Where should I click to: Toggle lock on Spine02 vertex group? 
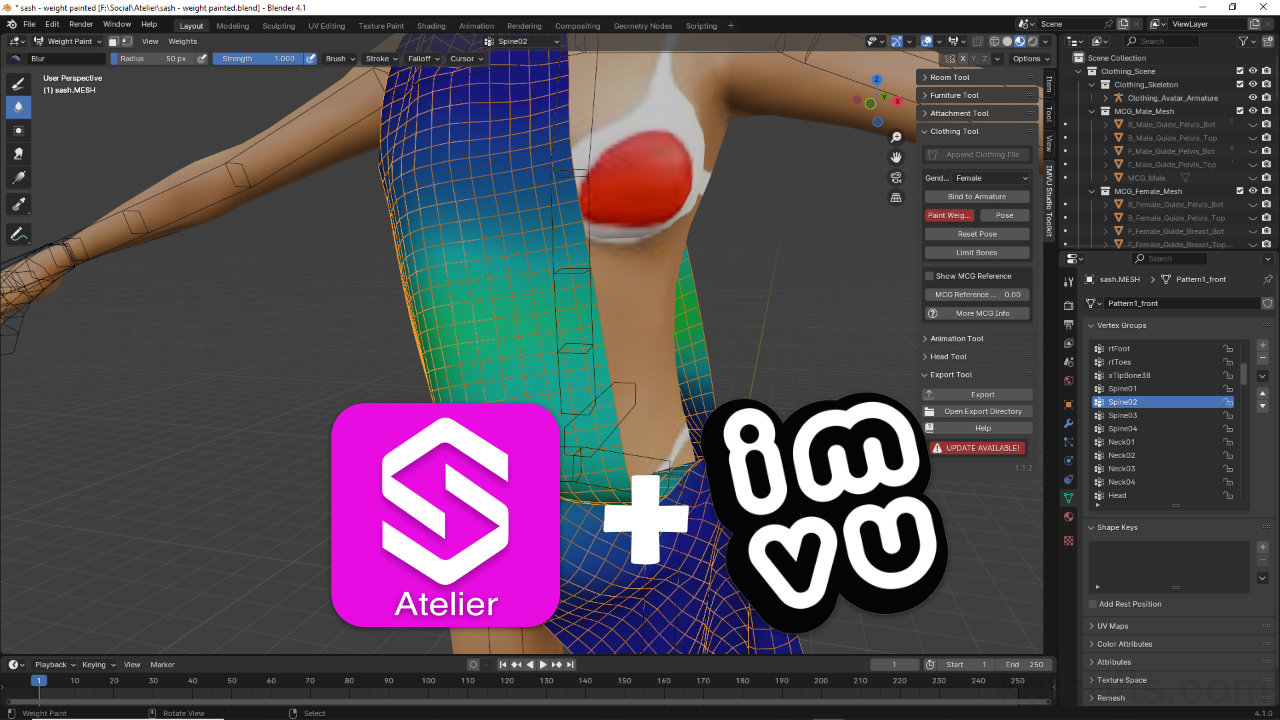click(1227, 402)
